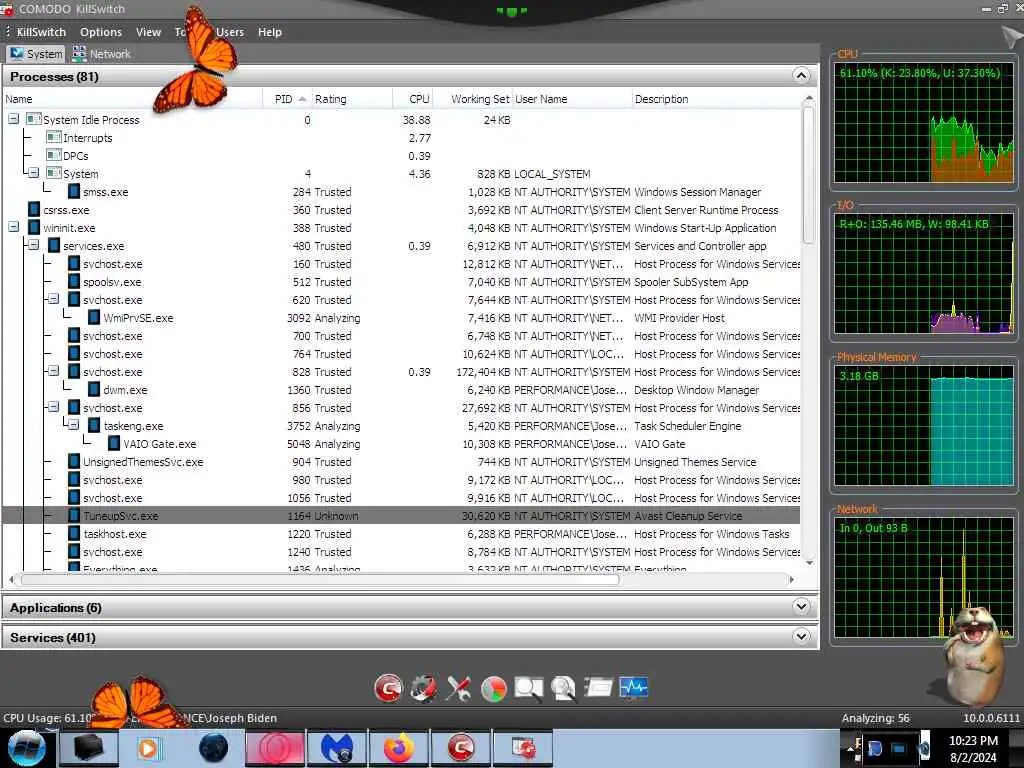Click the monitor with graph icon in bottom toolbar

click(x=633, y=688)
